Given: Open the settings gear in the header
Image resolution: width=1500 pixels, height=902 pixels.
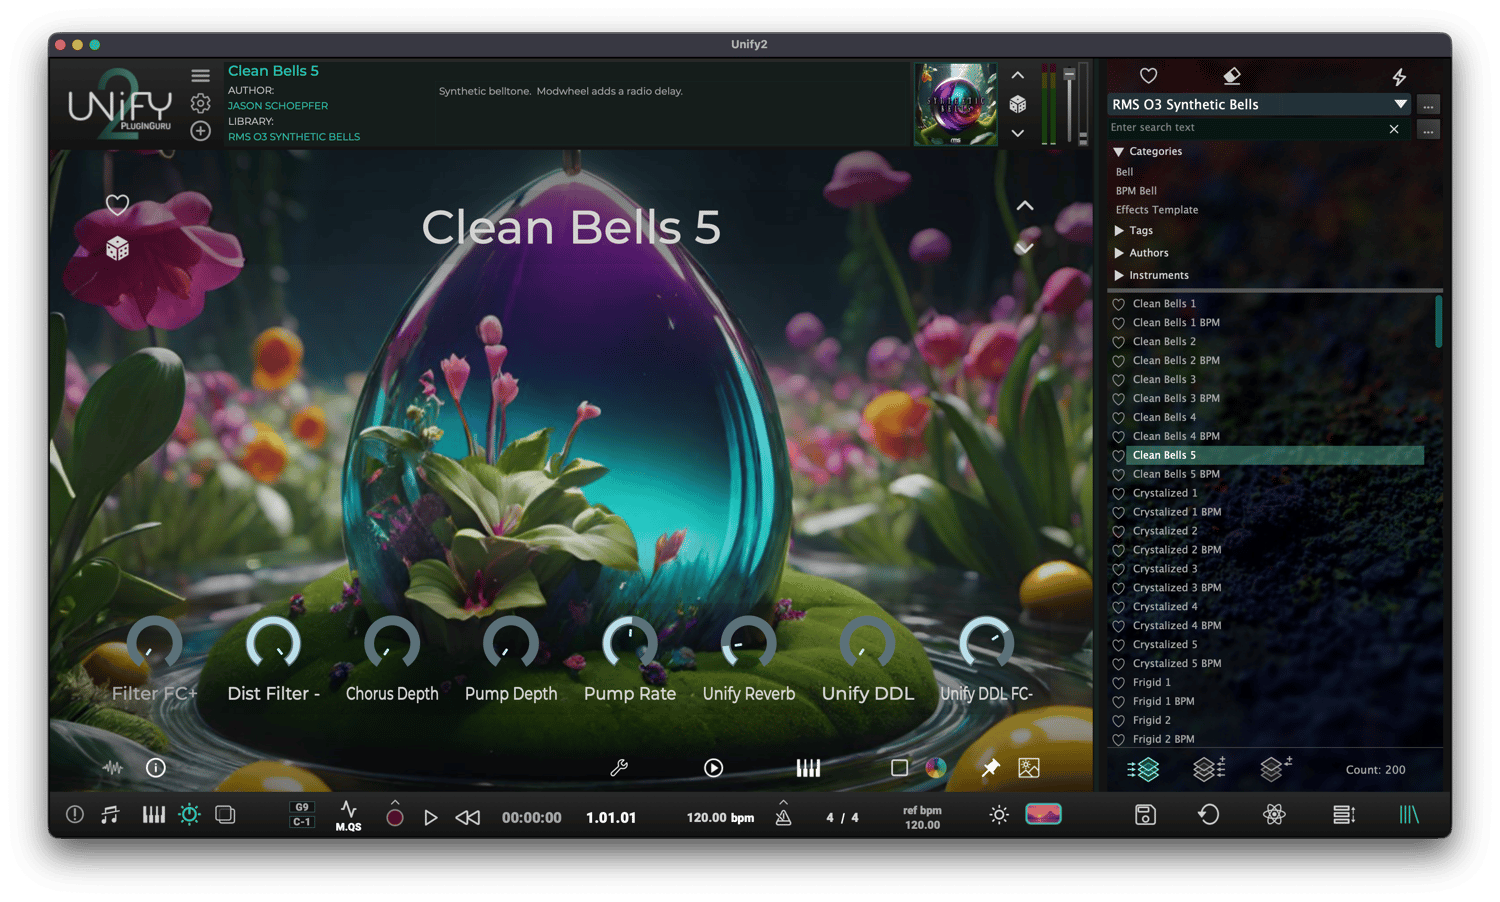Looking at the screenshot, I should pos(201,103).
